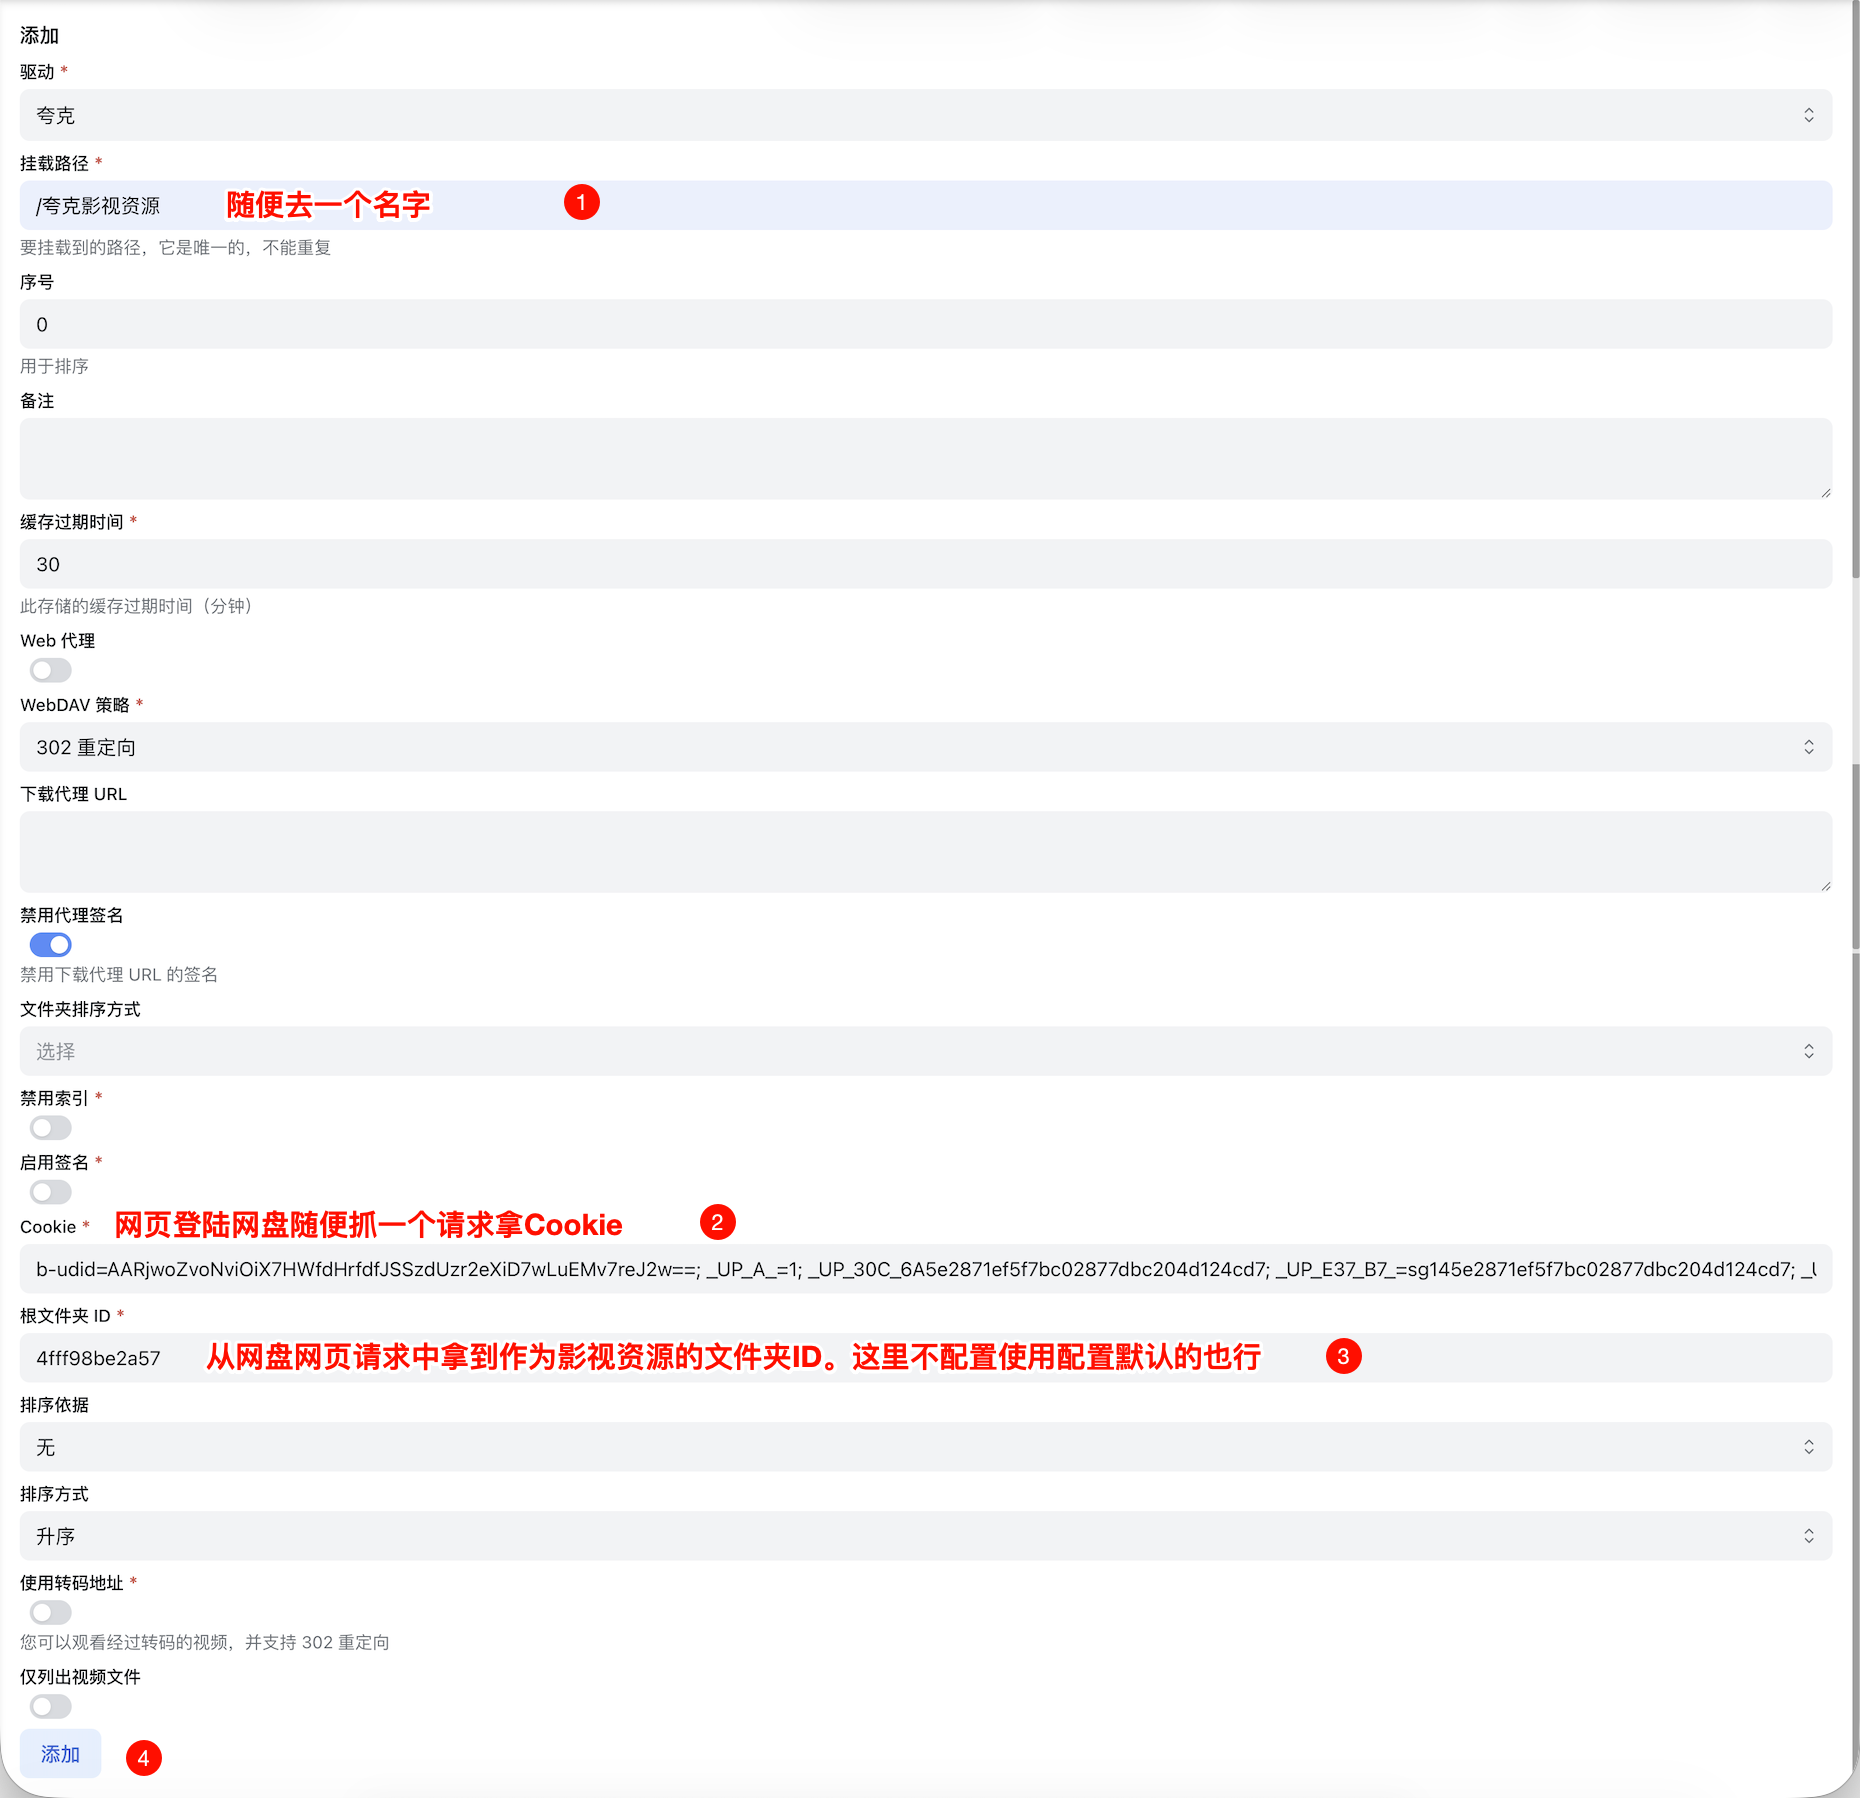The height and width of the screenshot is (1798, 1860).
Task: Click the 根文件夹 ID text field
Action: [925, 1358]
